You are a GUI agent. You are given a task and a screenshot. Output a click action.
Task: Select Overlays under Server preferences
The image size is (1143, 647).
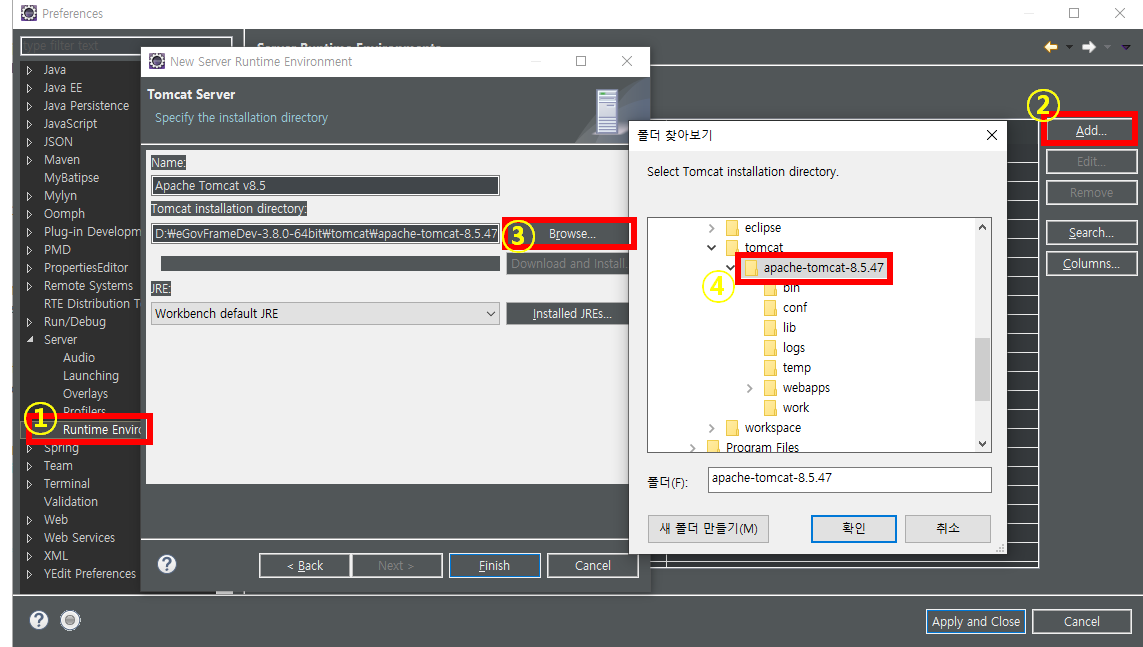tap(85, 393)
